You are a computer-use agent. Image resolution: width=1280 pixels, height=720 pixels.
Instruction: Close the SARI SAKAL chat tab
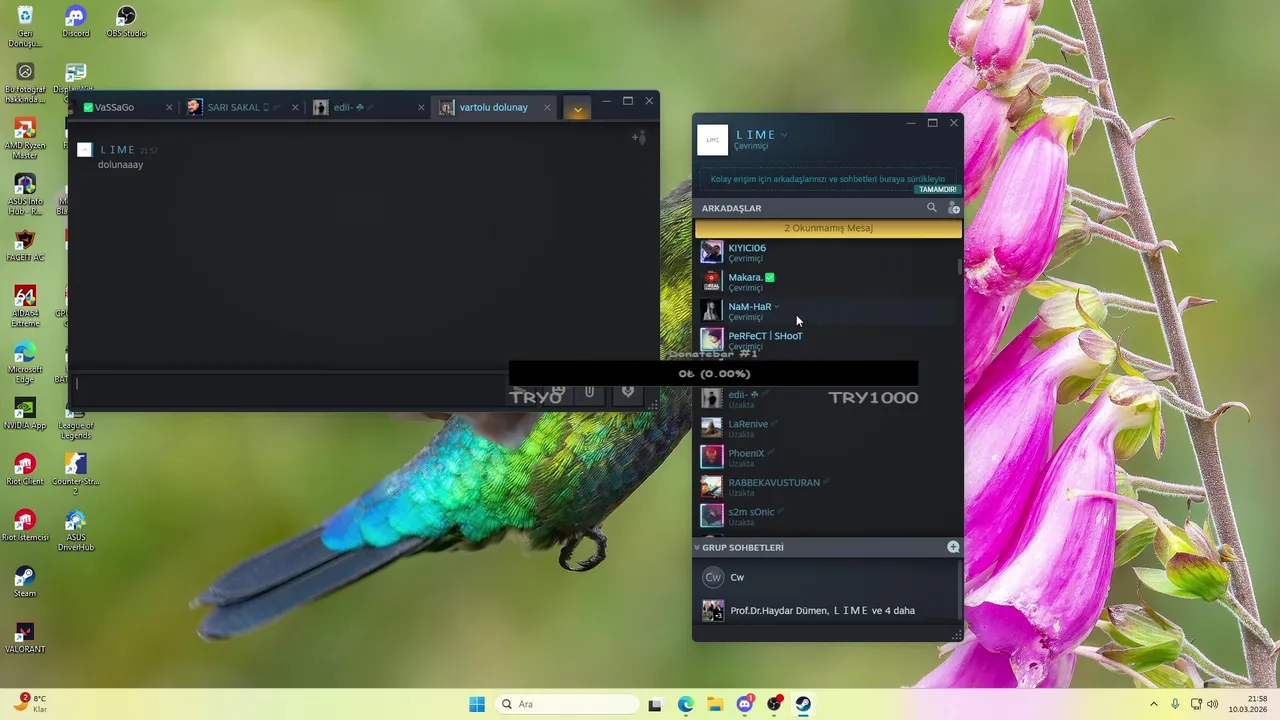(295, 107)
